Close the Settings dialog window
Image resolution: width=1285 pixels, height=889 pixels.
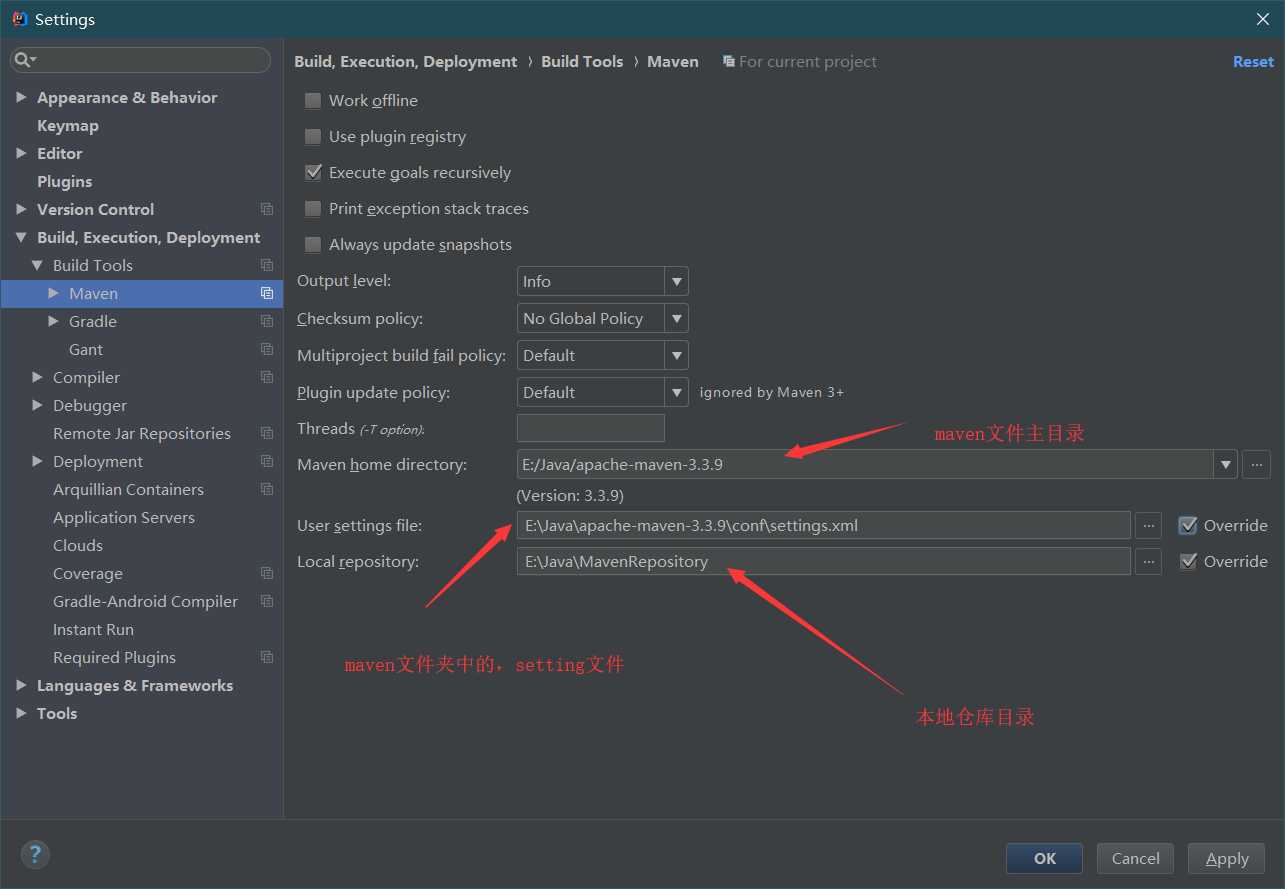pos(1263,19)
